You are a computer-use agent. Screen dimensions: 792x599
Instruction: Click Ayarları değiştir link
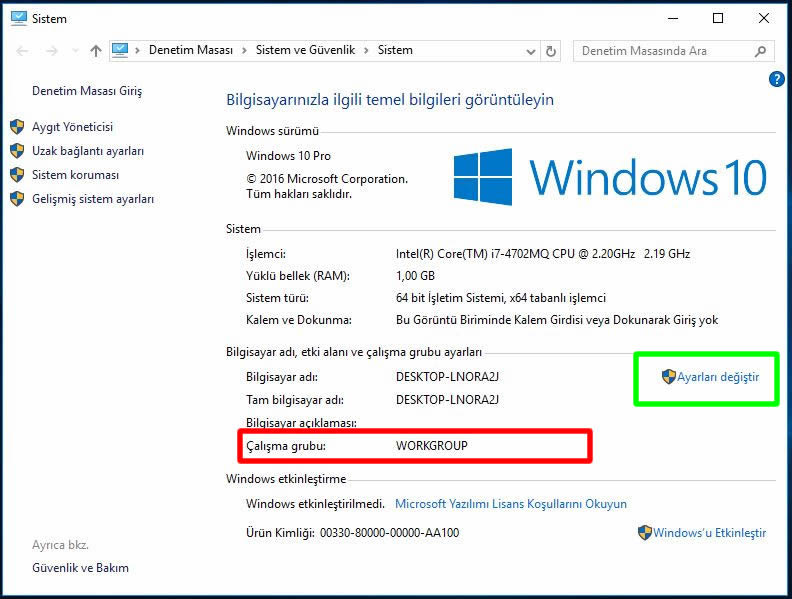pyautogui.click(x=717, y=377)
